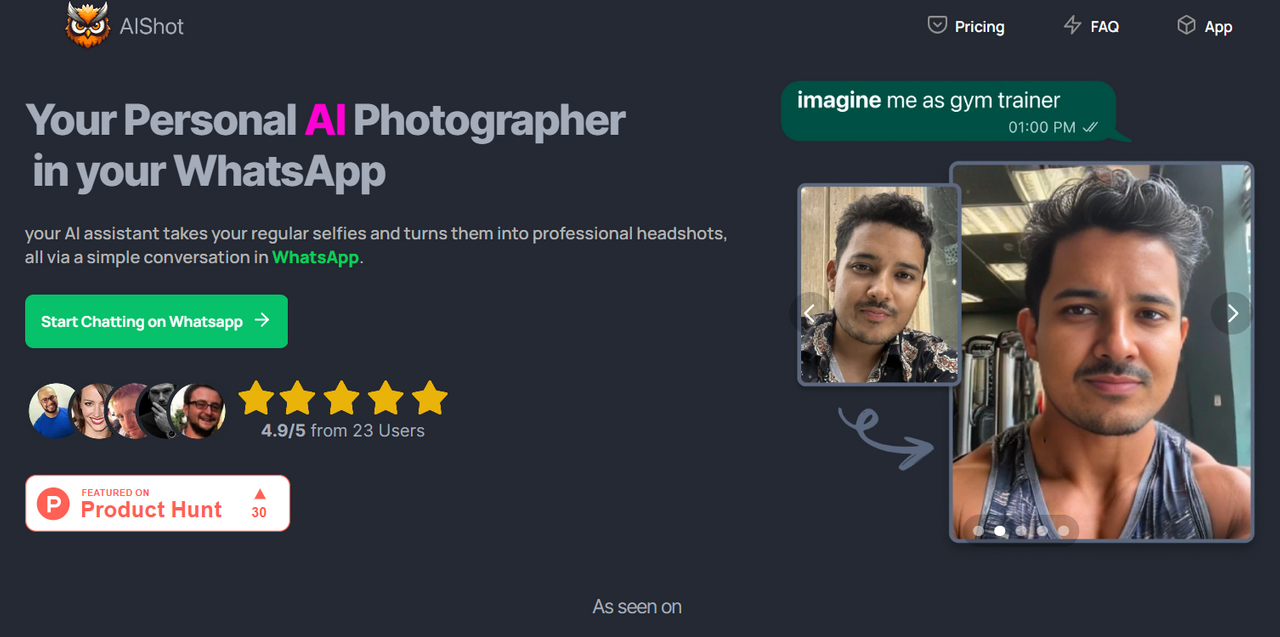This screenshot has width=1280, height=637.
Task: Click the 'As seen on' heading
Action: (637, 607)
